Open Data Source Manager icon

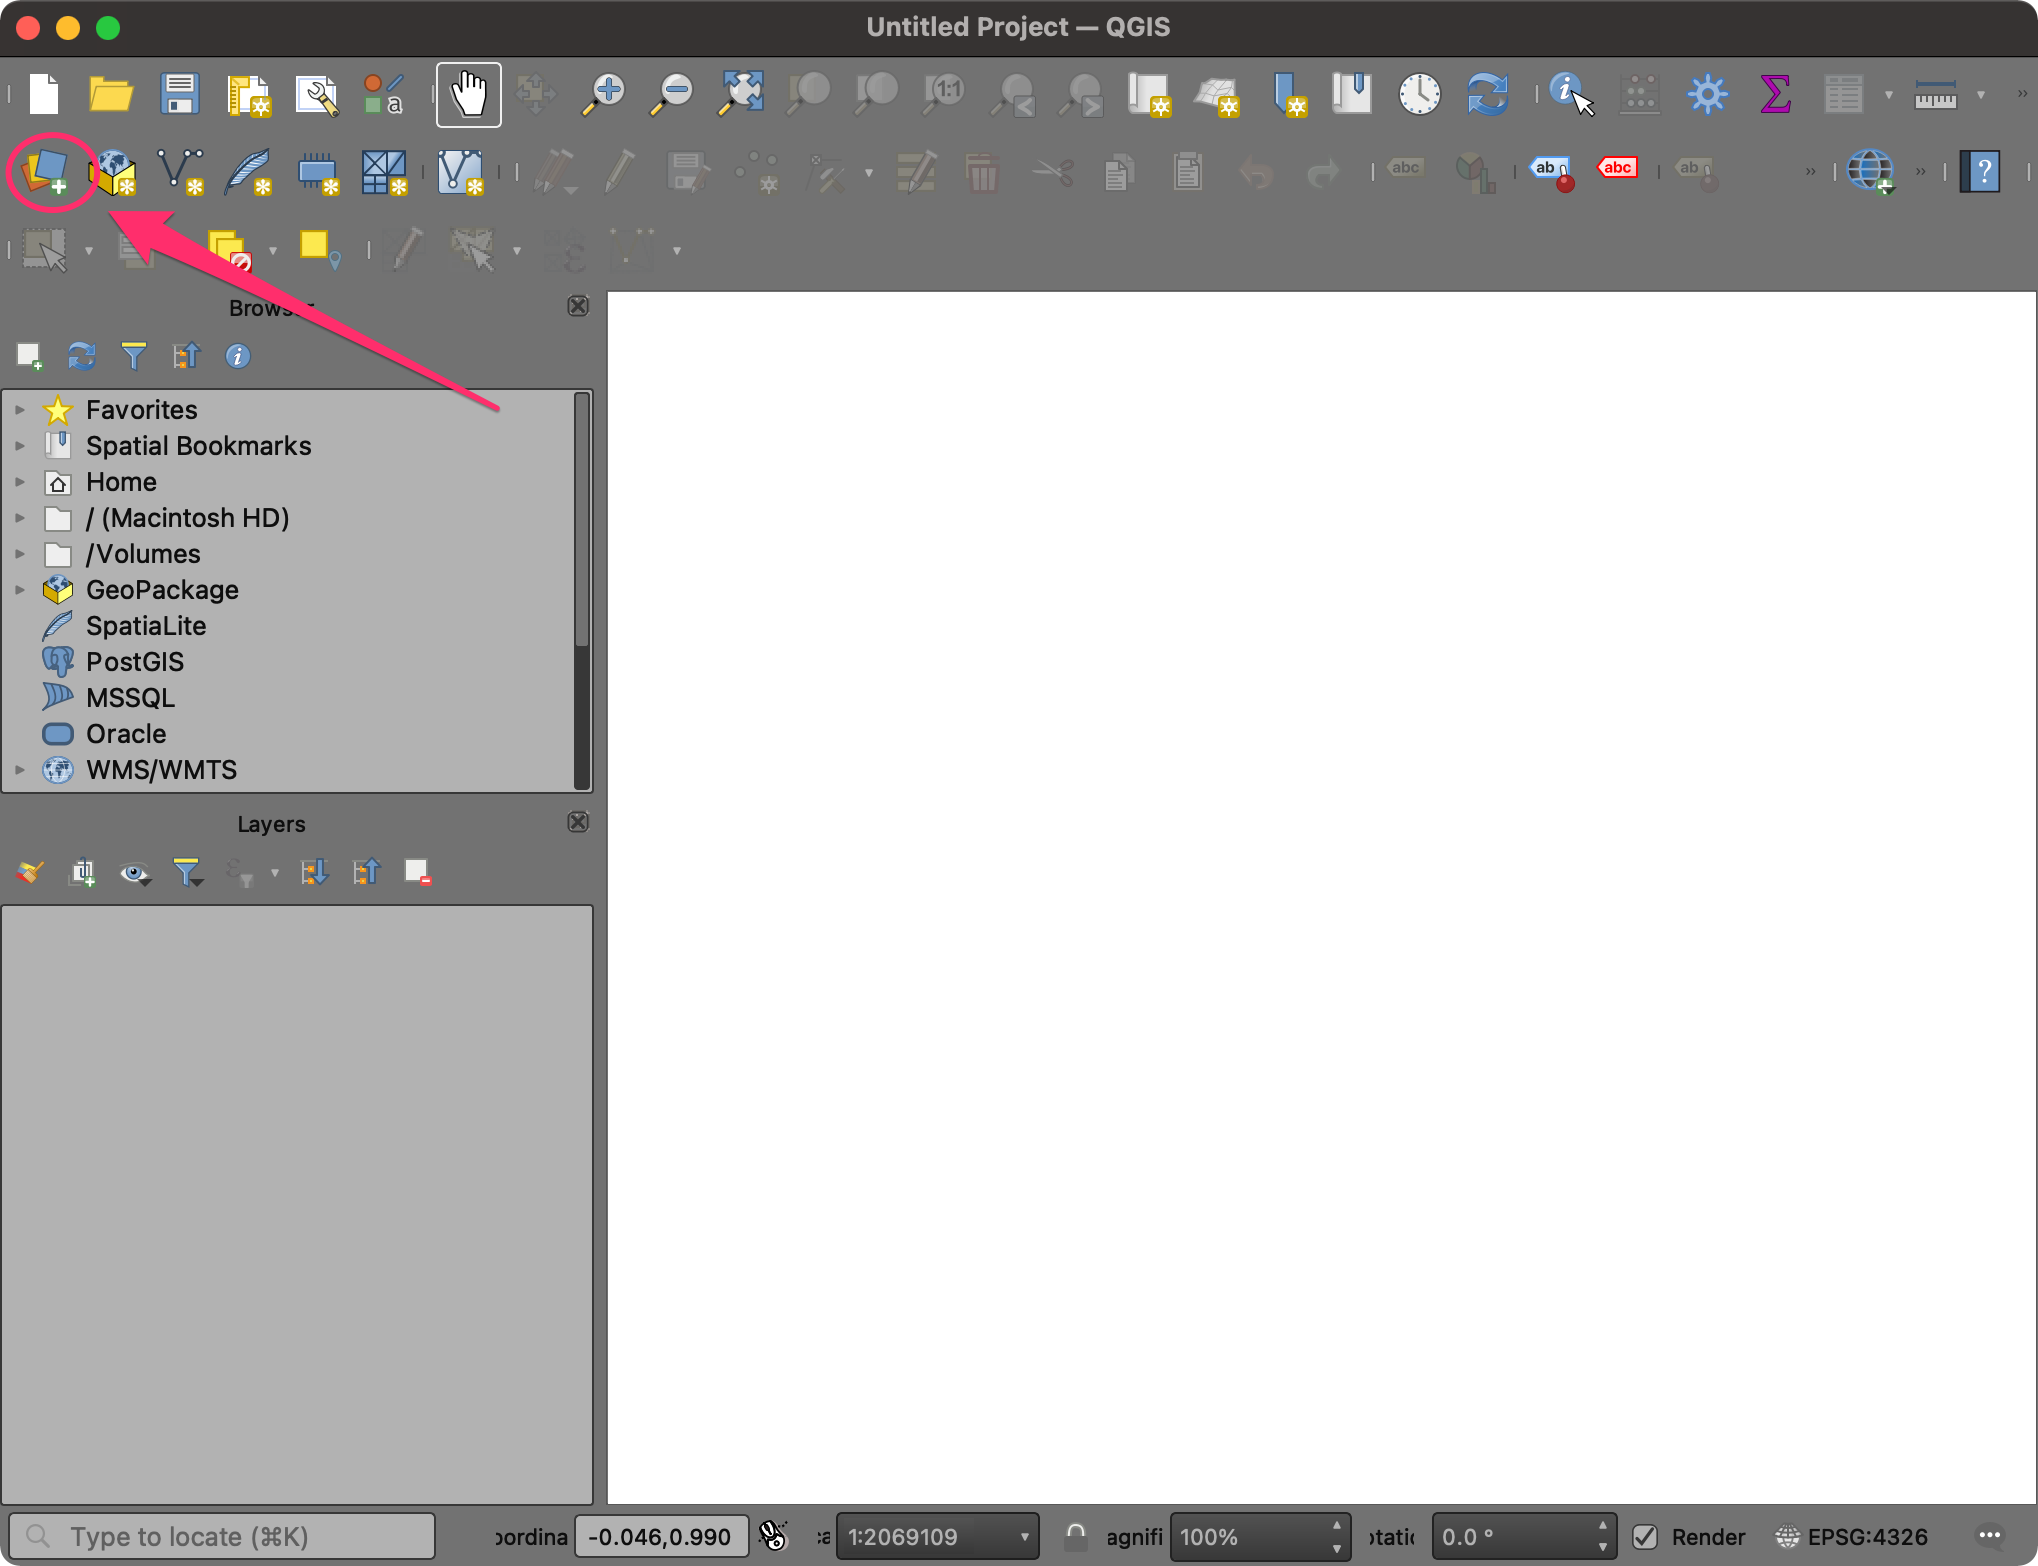pyautogui.click(x=45, y=172)
